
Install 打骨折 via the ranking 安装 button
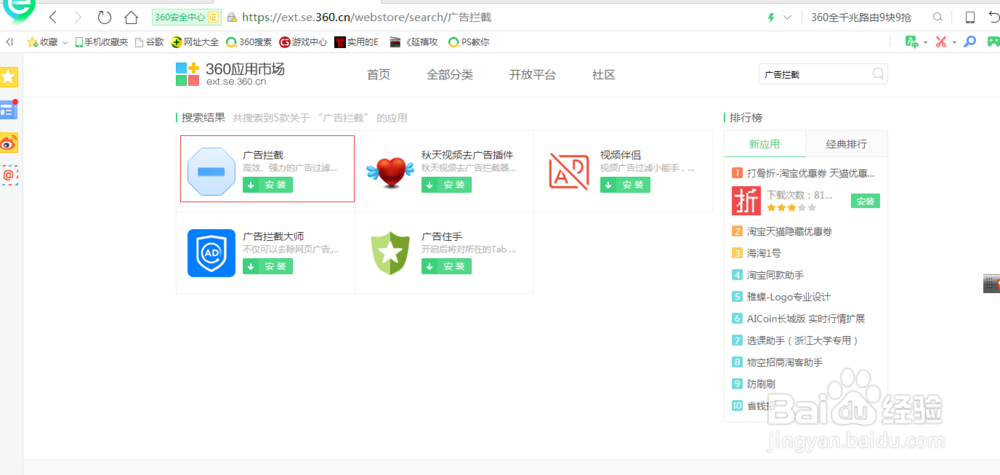coord(865,201)
